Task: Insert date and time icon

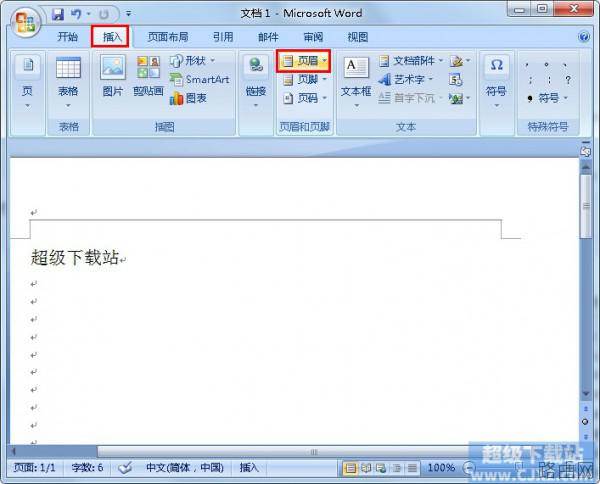Action: click(455, 80)
